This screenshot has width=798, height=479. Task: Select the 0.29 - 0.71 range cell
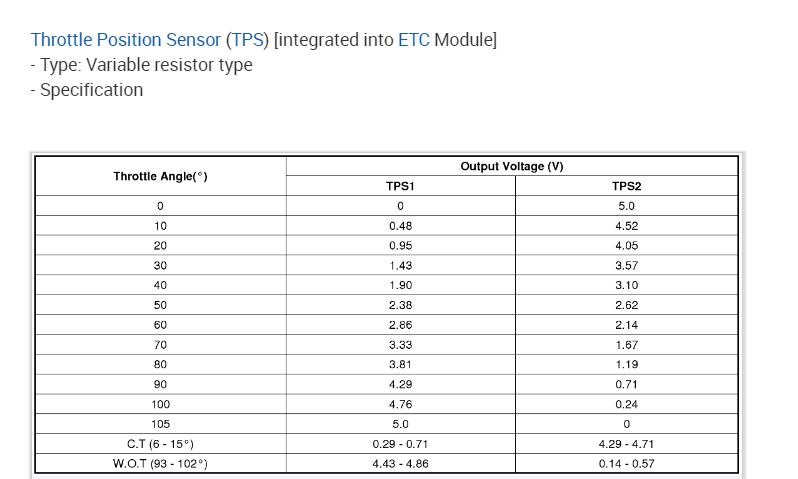click(x=400, y=444)
